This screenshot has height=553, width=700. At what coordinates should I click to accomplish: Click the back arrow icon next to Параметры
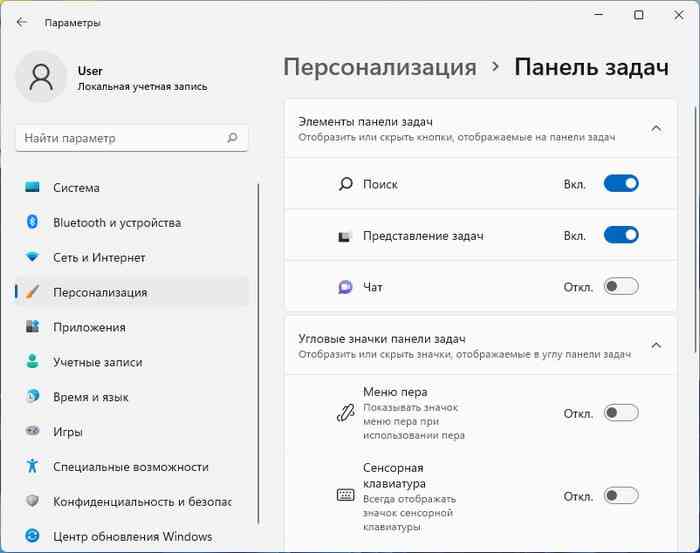click(x=21, y=22)
